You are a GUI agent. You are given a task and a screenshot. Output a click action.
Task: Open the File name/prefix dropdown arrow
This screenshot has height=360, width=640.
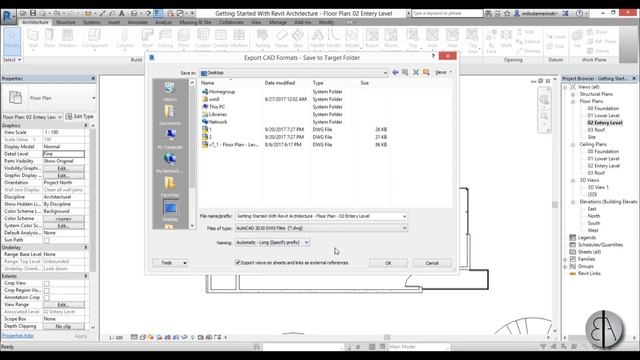pyautogui.click(x=404, y=216)
